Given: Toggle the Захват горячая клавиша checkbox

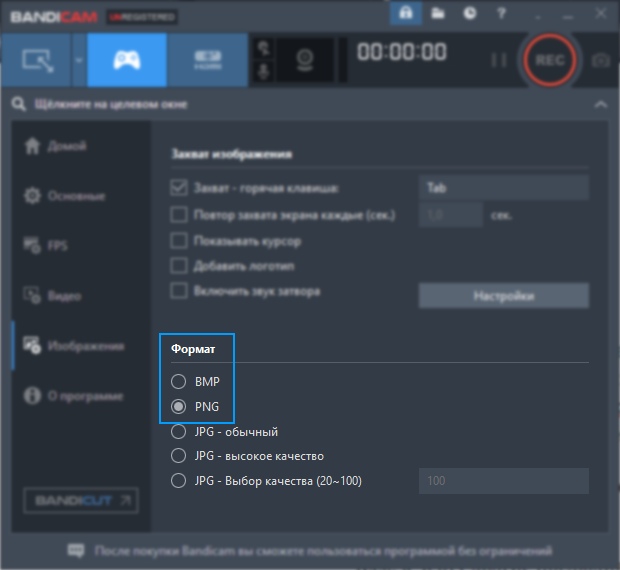Looking at the screenshot, I should point(179,188).
